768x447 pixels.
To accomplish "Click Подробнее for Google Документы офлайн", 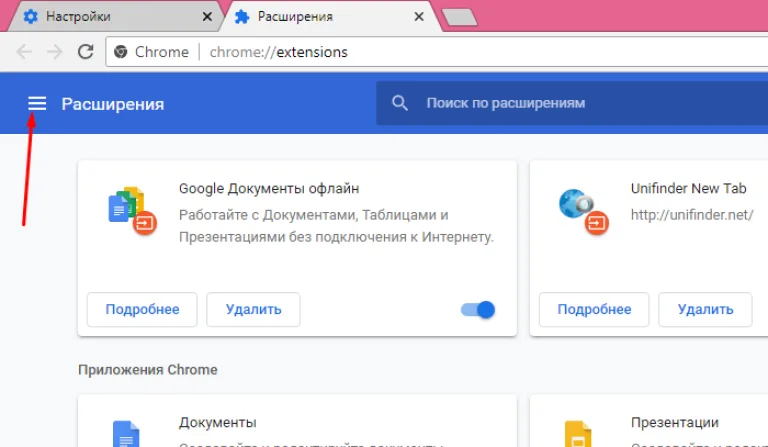I will click(142, 309).
